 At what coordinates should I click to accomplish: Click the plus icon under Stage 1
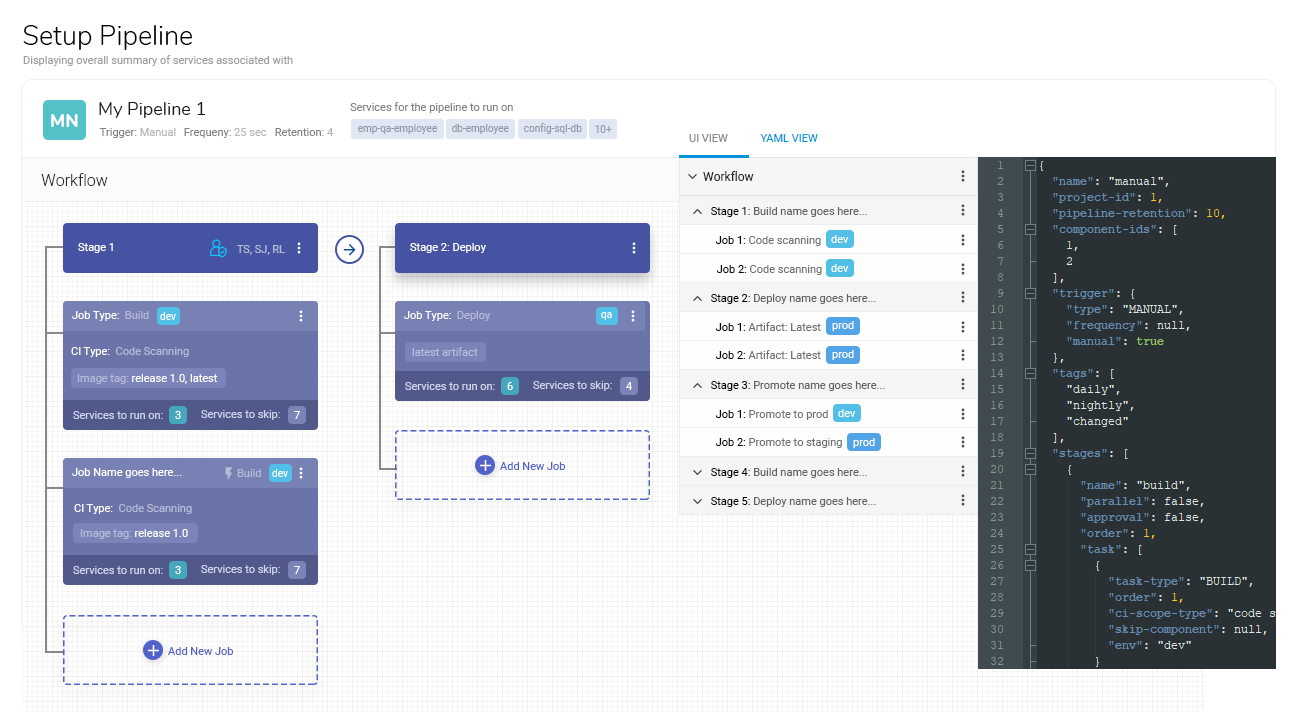tap(153, 650)
